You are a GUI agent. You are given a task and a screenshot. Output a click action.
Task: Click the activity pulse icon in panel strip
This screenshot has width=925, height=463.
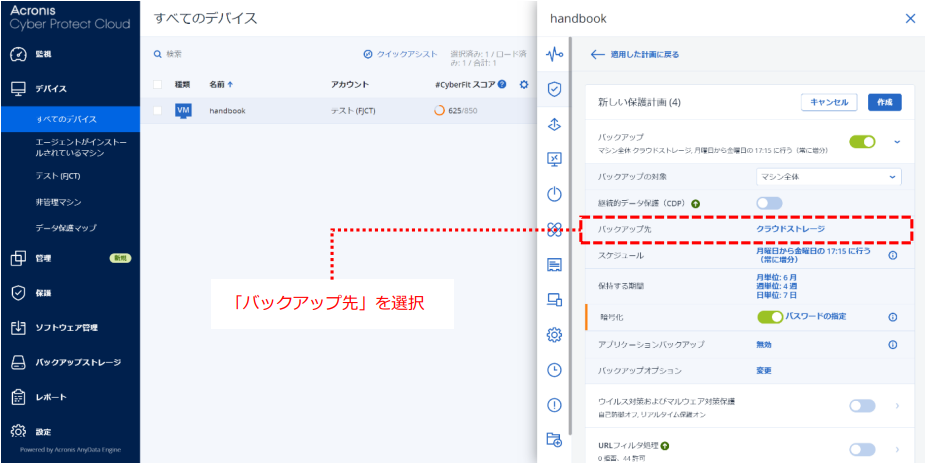point(554,54)
